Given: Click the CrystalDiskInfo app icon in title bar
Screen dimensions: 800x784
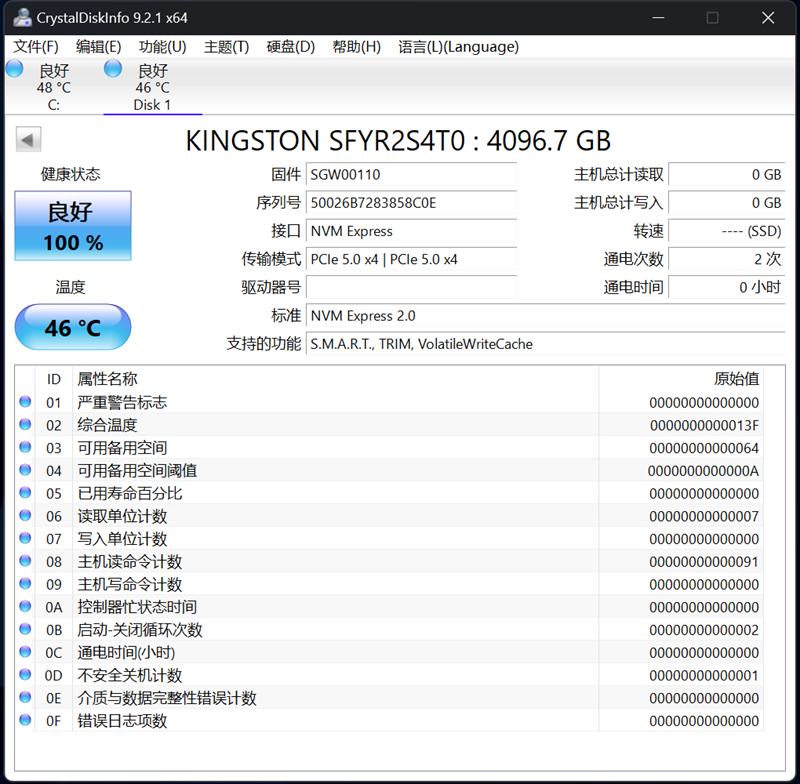Looking at the screenshot, I should [22, 18].
